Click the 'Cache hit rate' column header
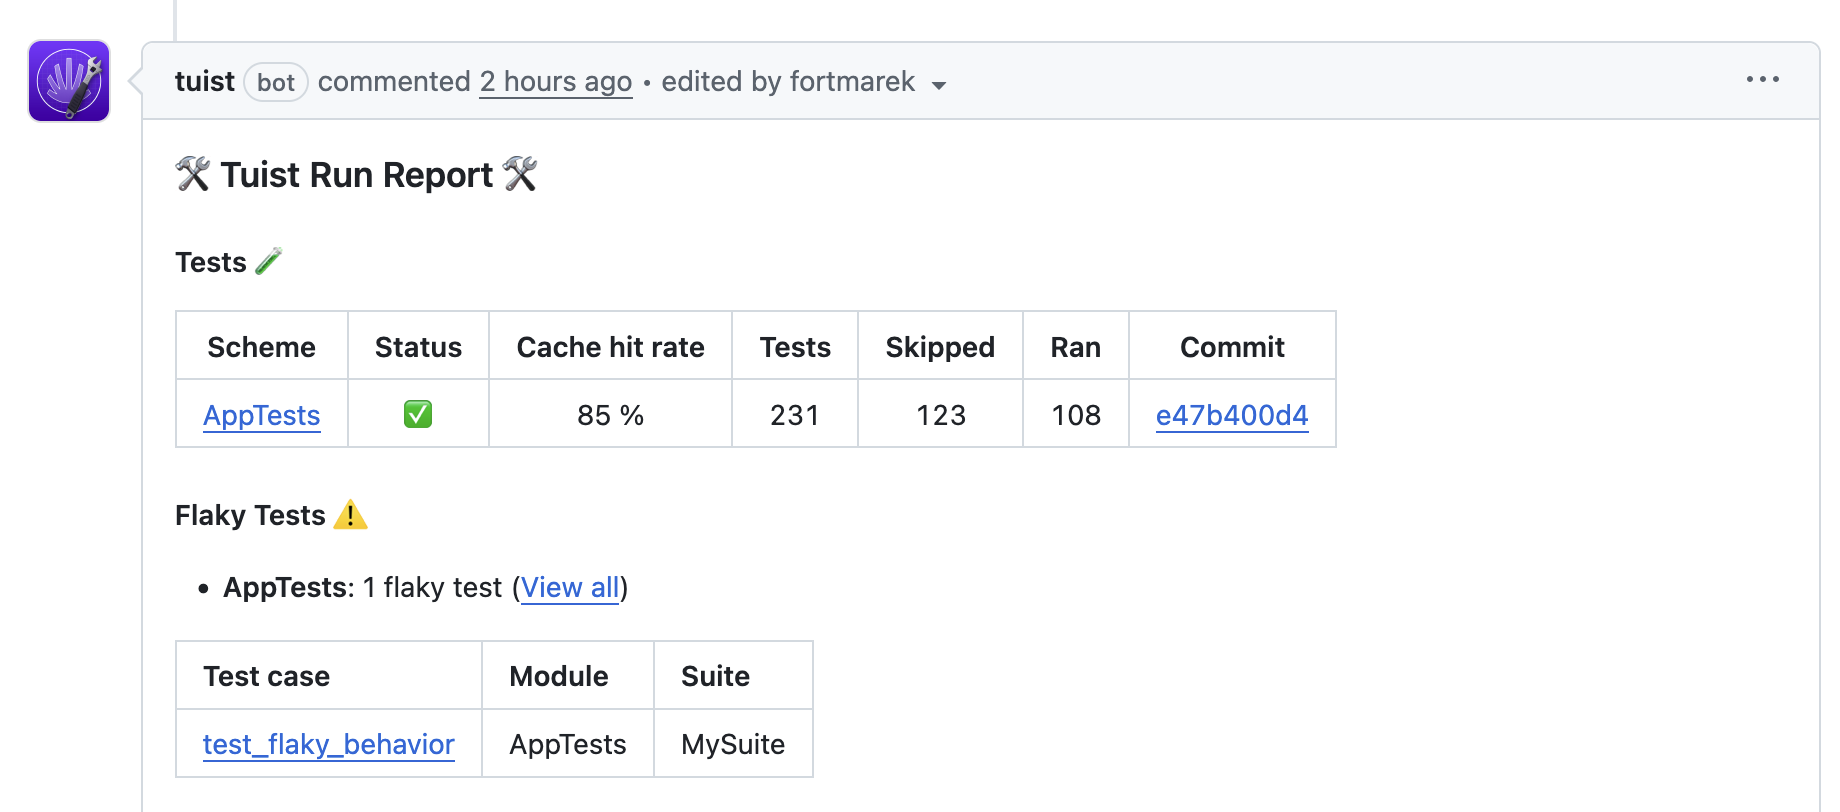This screenshot has height=812, width=1840. (x=610, y=347)
